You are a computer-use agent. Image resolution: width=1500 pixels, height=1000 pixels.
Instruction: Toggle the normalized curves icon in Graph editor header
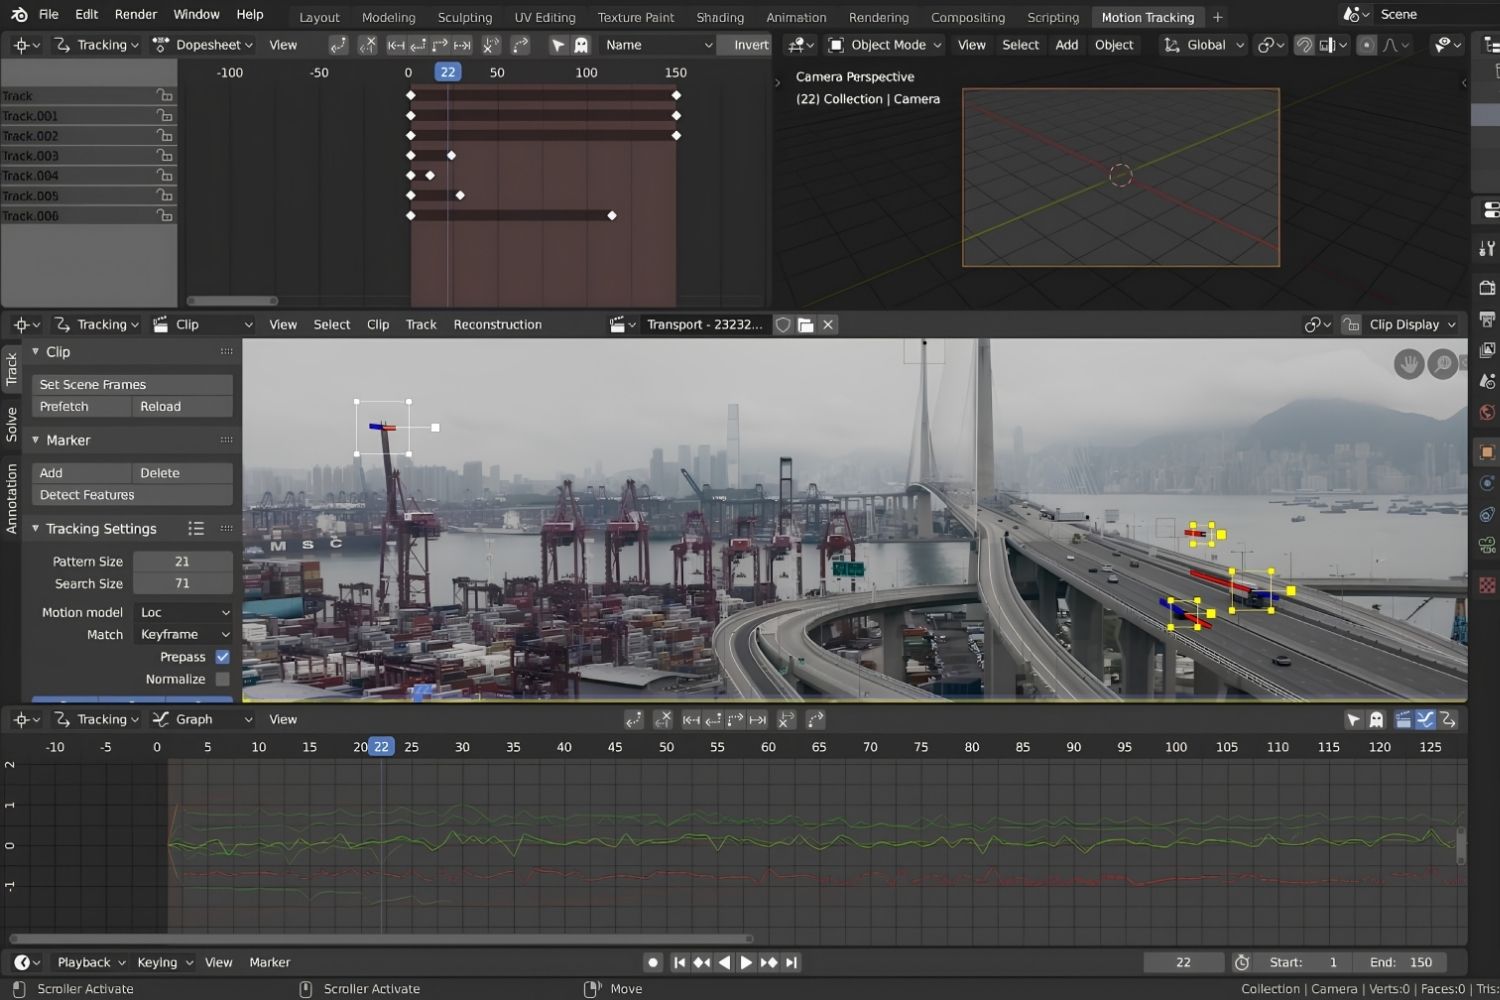pos(1426,719)
